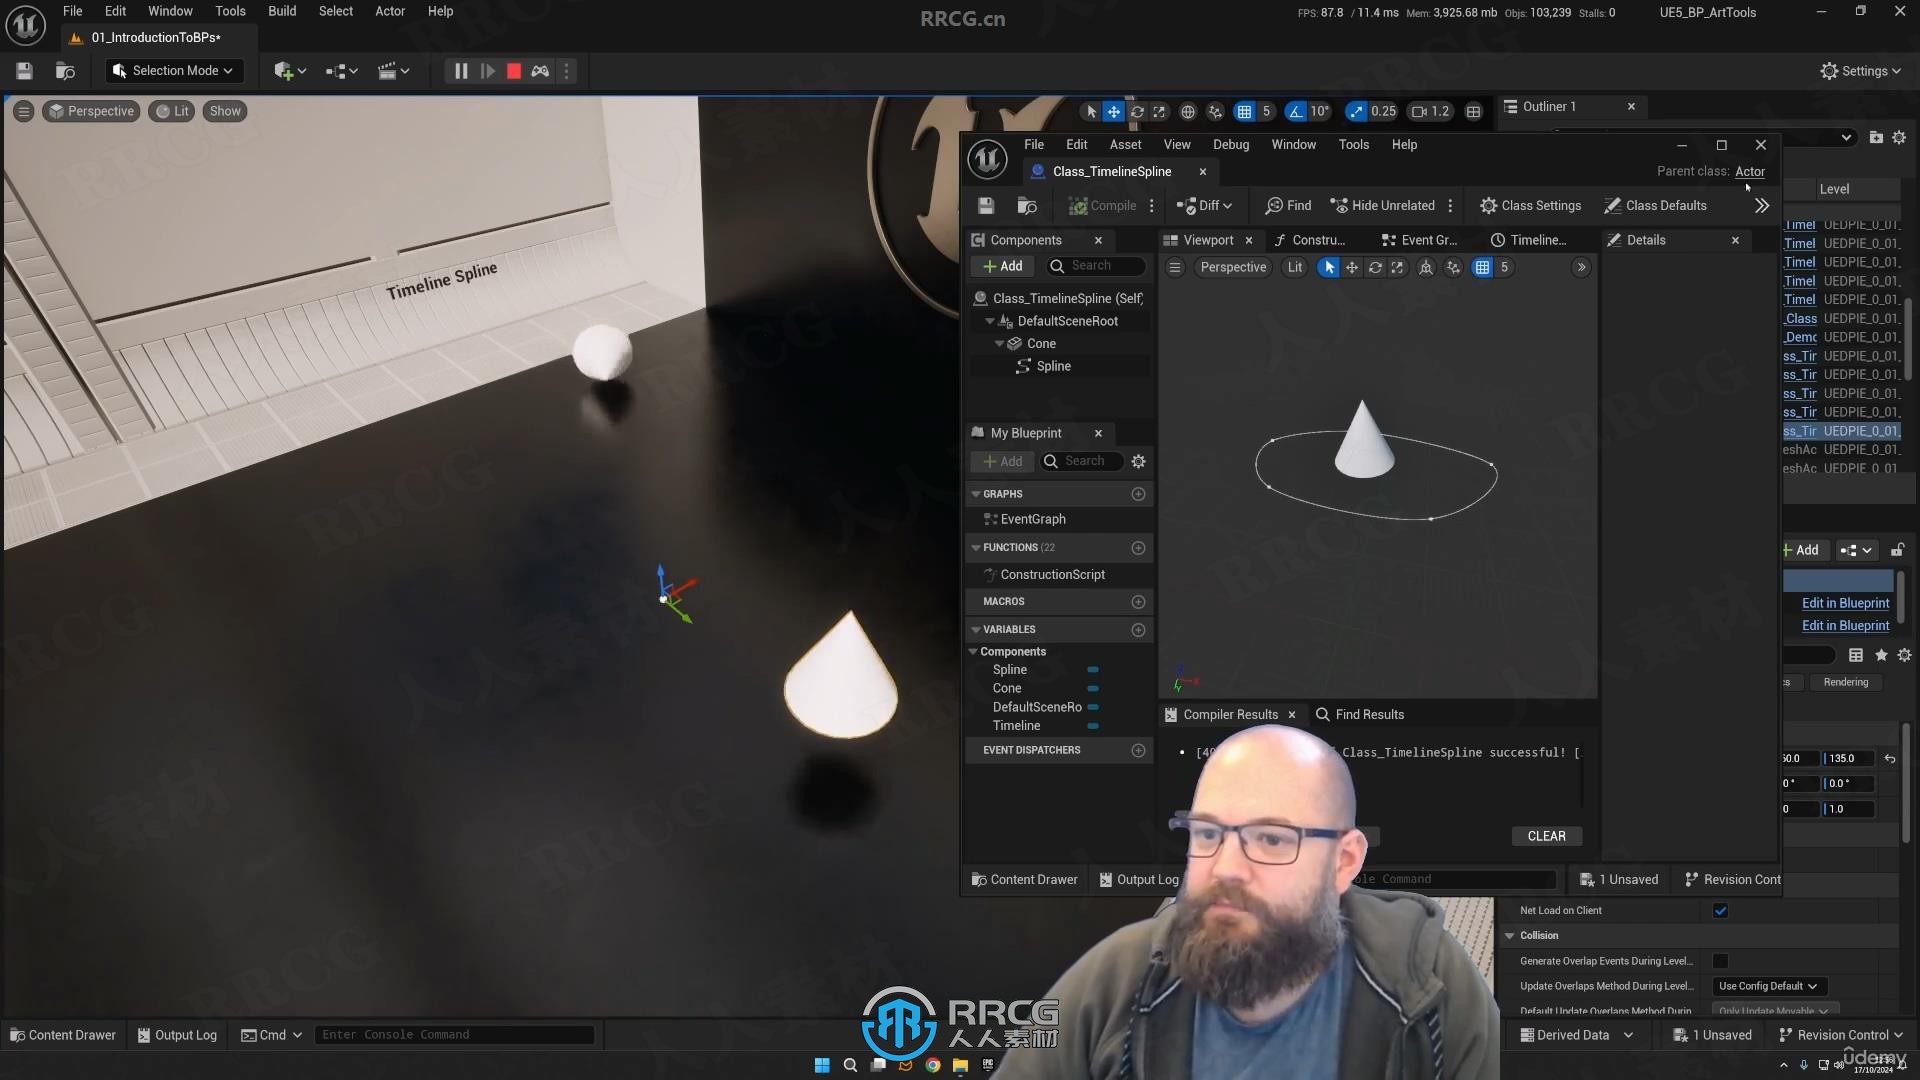Click Clear button in Compiler Results
This screenshot has height=1080, width=1920.
click(1545, 835)
